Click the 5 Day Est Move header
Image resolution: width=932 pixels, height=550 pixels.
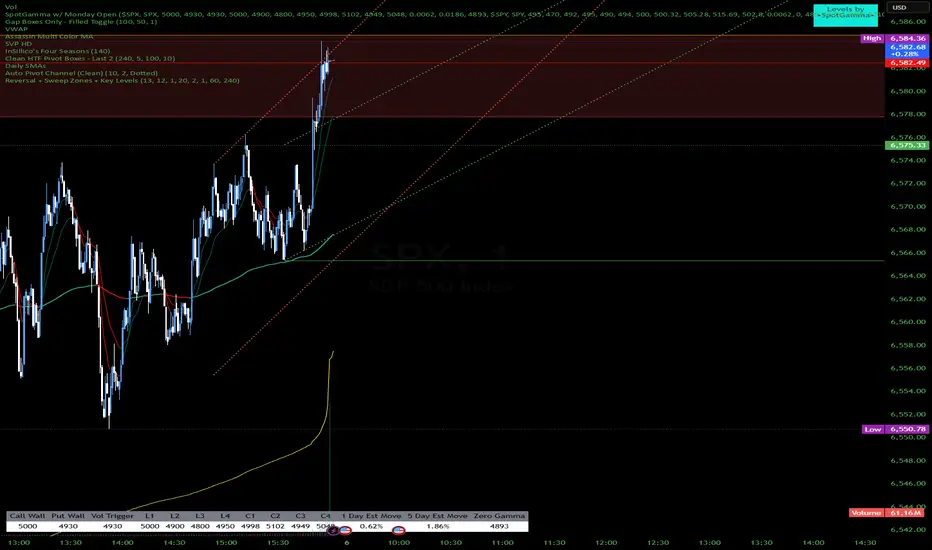click(x=437, y=516)
